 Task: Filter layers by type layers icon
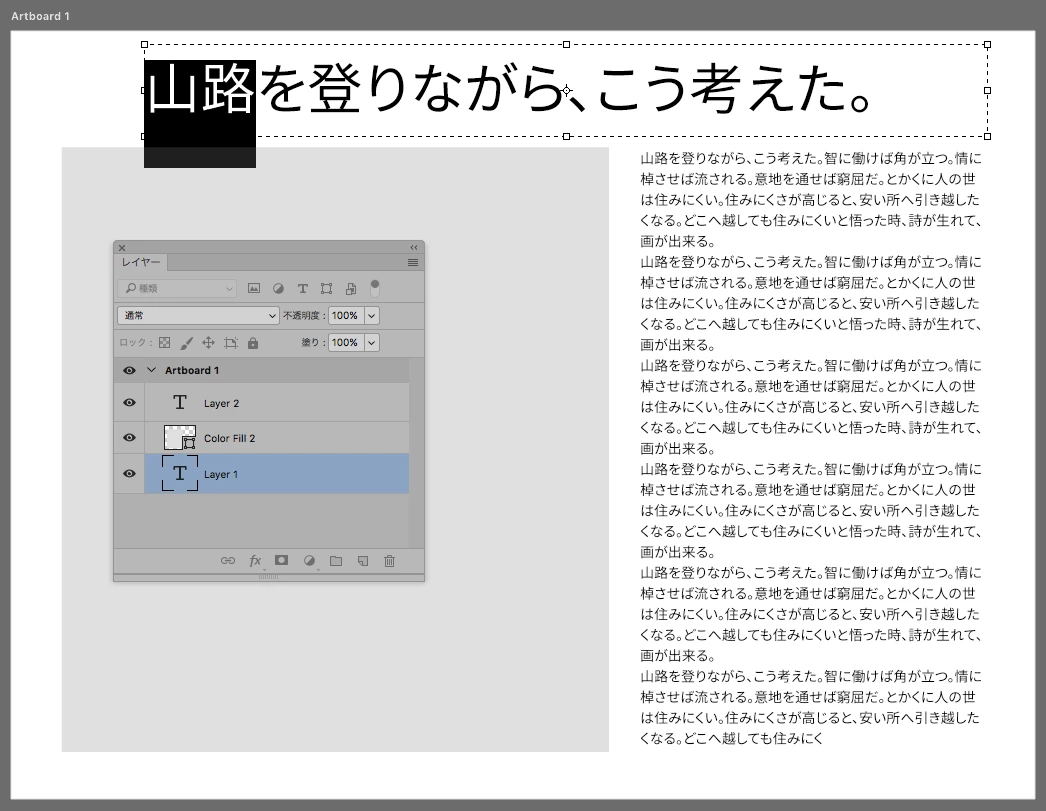[x=303, y=289]
